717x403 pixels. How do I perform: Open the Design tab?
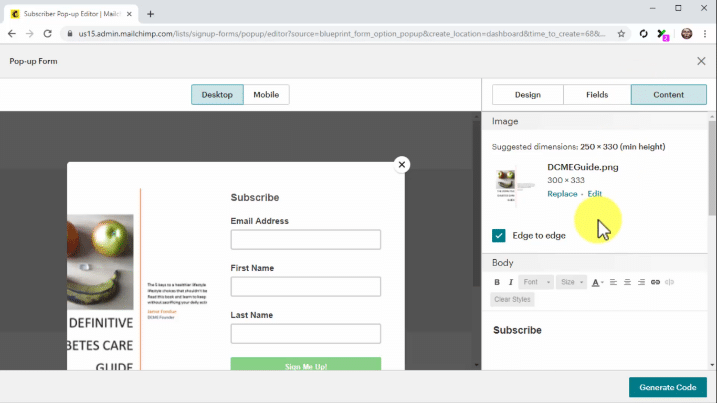point(528,95)
